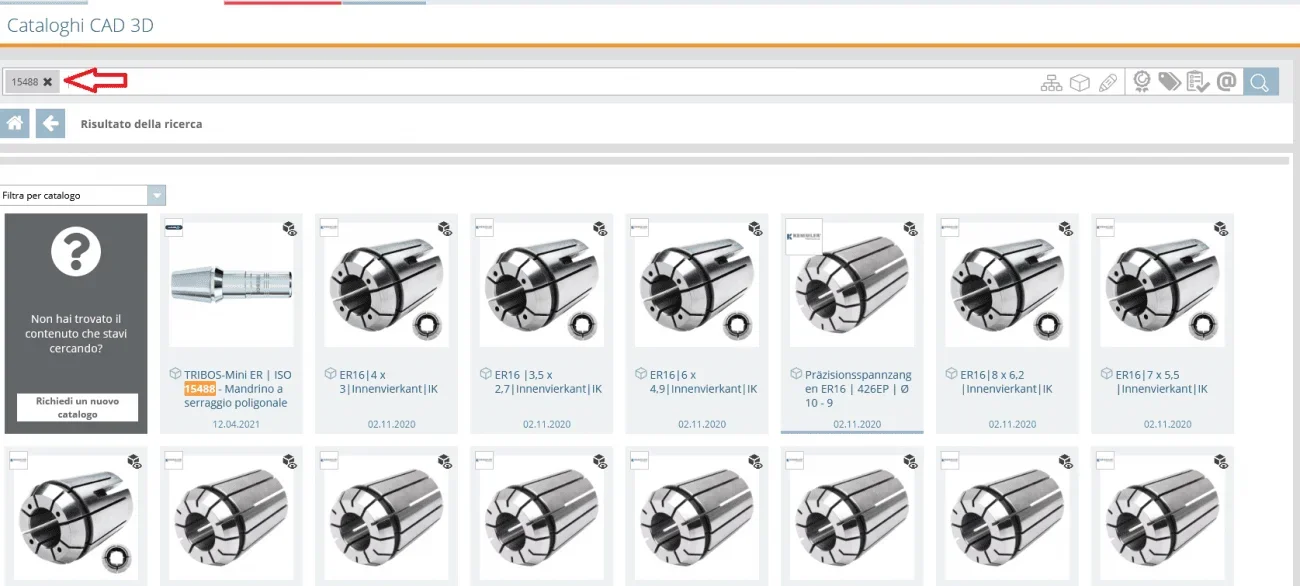Click the pencil sketch search icon
The height and width of the screenshot is (586, 1300).
(1107, 83)
